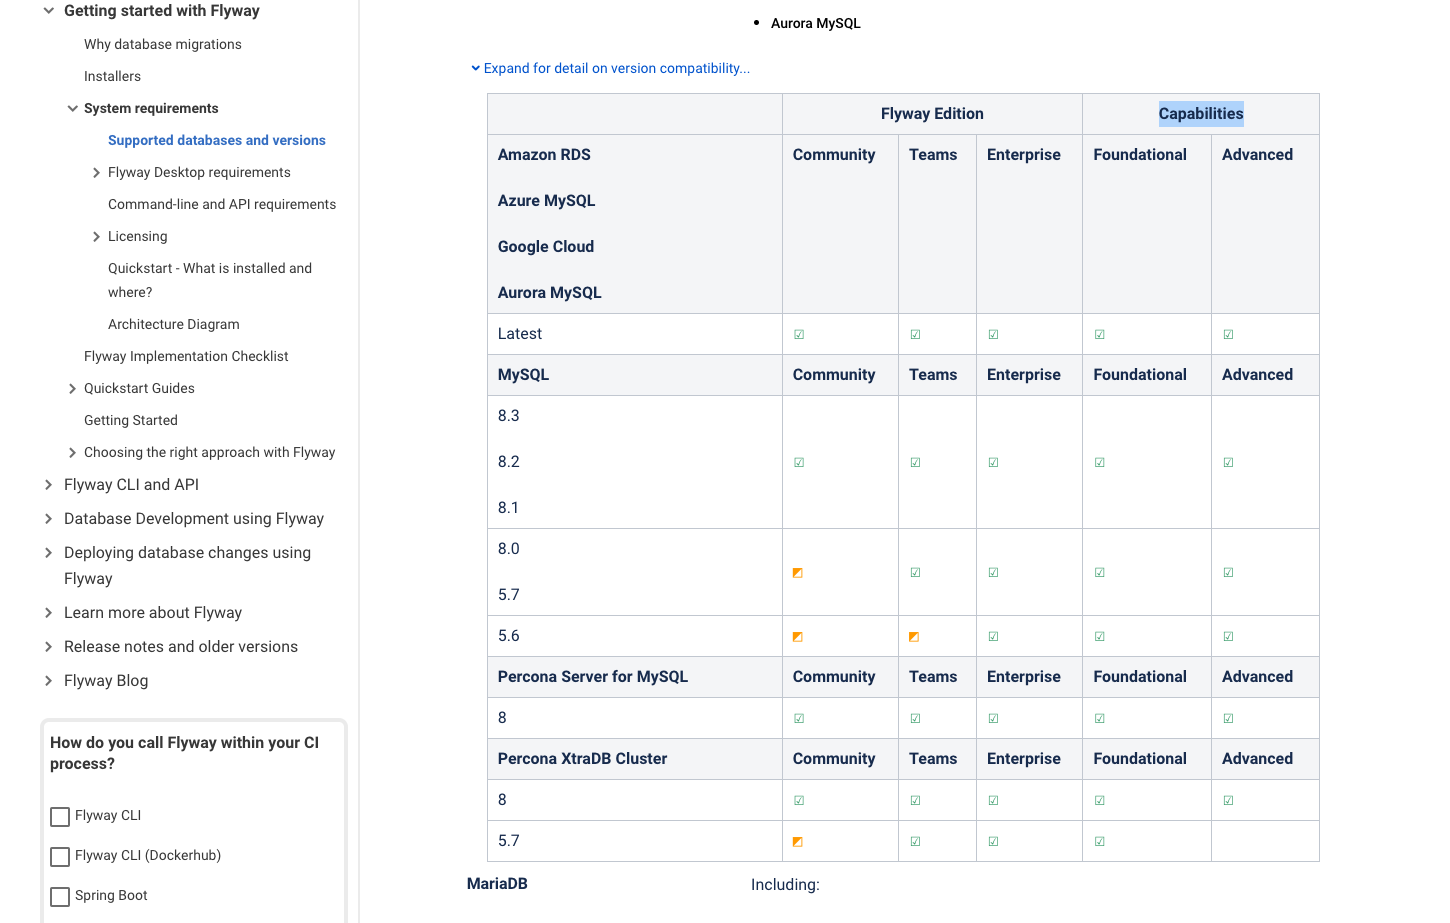Collapse the System requirements tree node

pos(72,109)
